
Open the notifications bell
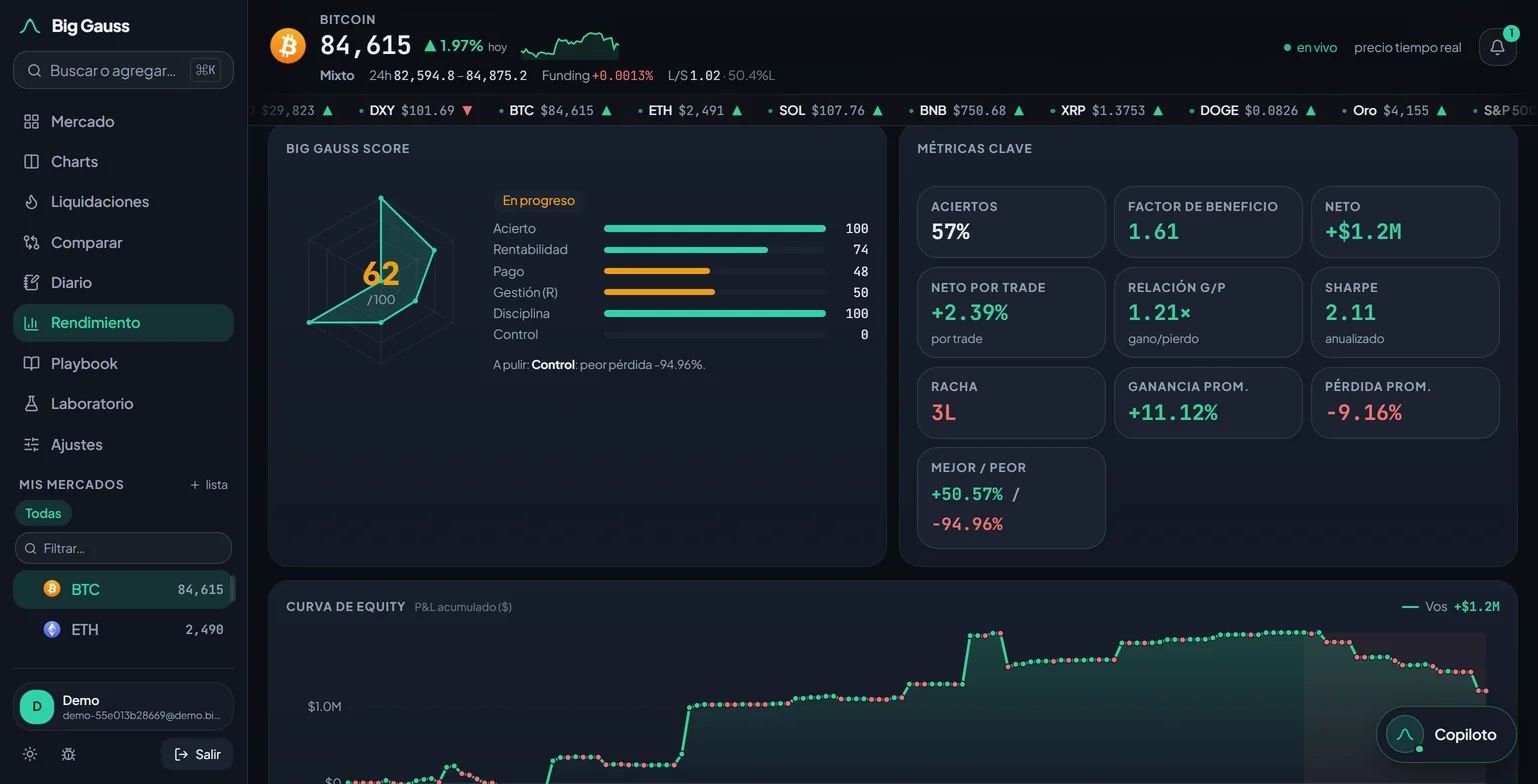point(1497,47)
